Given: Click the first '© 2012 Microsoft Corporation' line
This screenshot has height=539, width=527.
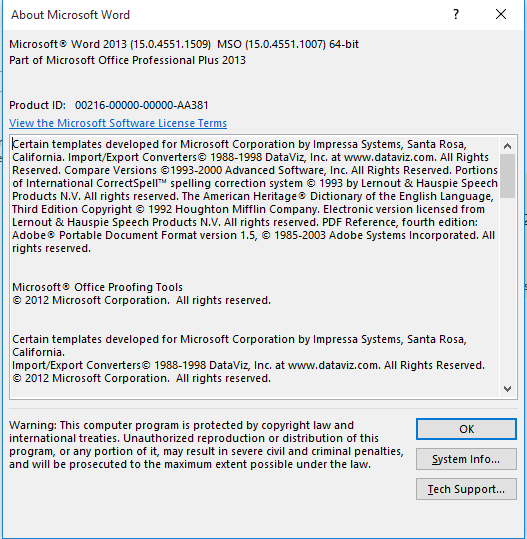Looking at the screenshot, I should click(142, 300).
